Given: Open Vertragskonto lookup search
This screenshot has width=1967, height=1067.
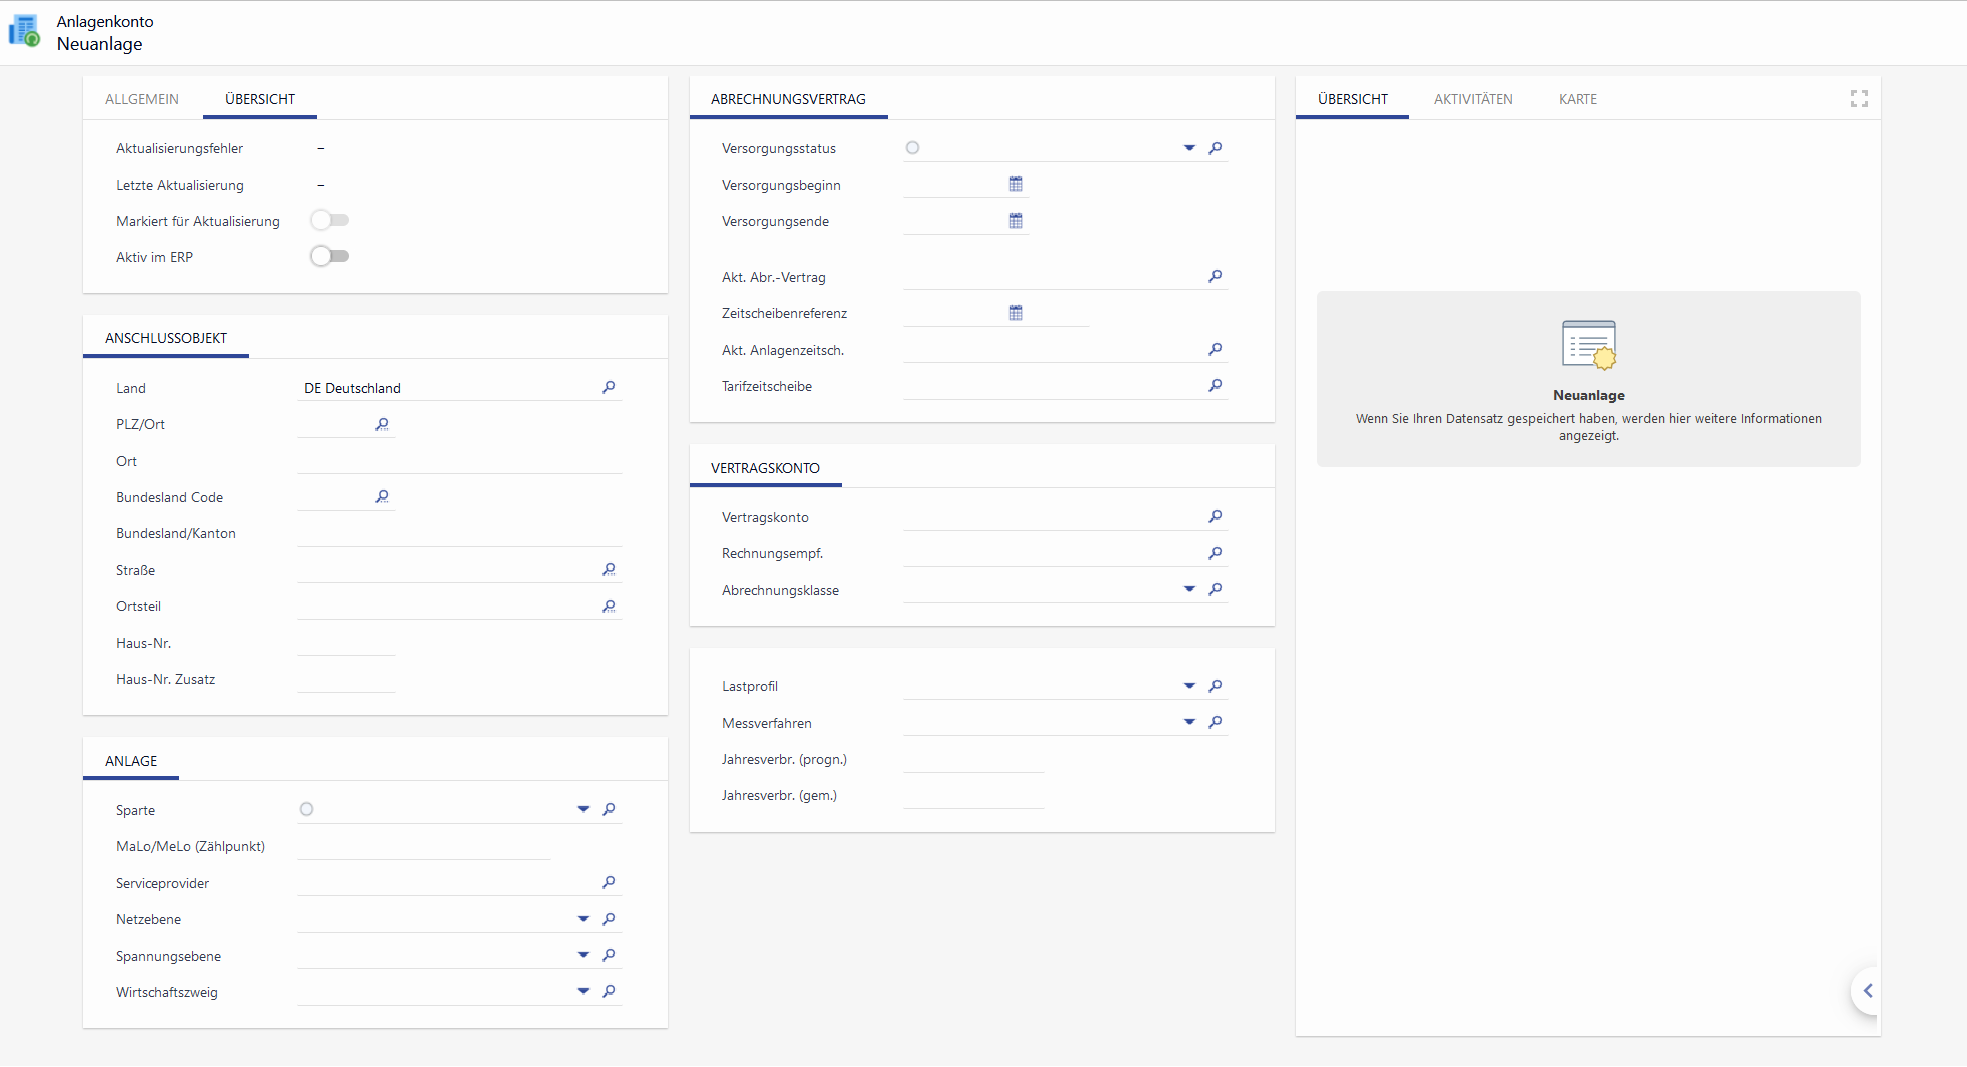Looking at the screenshot, I should tap(1215, 517).
